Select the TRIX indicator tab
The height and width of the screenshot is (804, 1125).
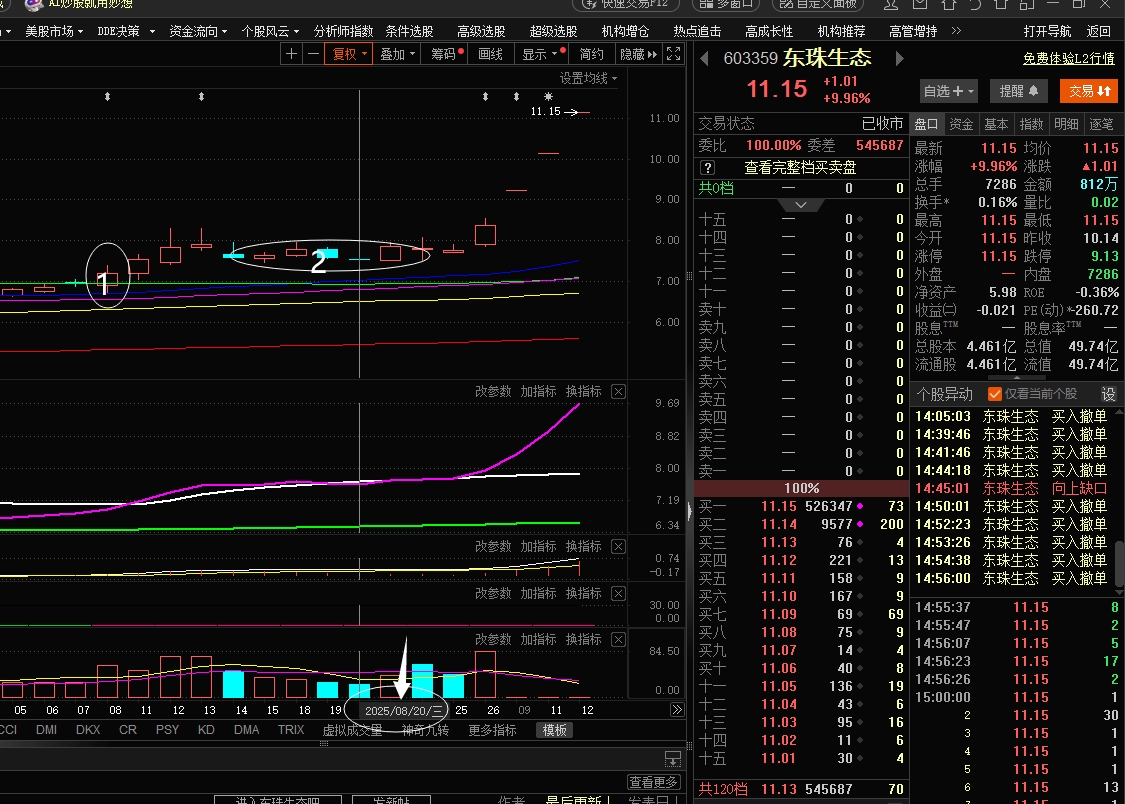(x=291, y=730)
